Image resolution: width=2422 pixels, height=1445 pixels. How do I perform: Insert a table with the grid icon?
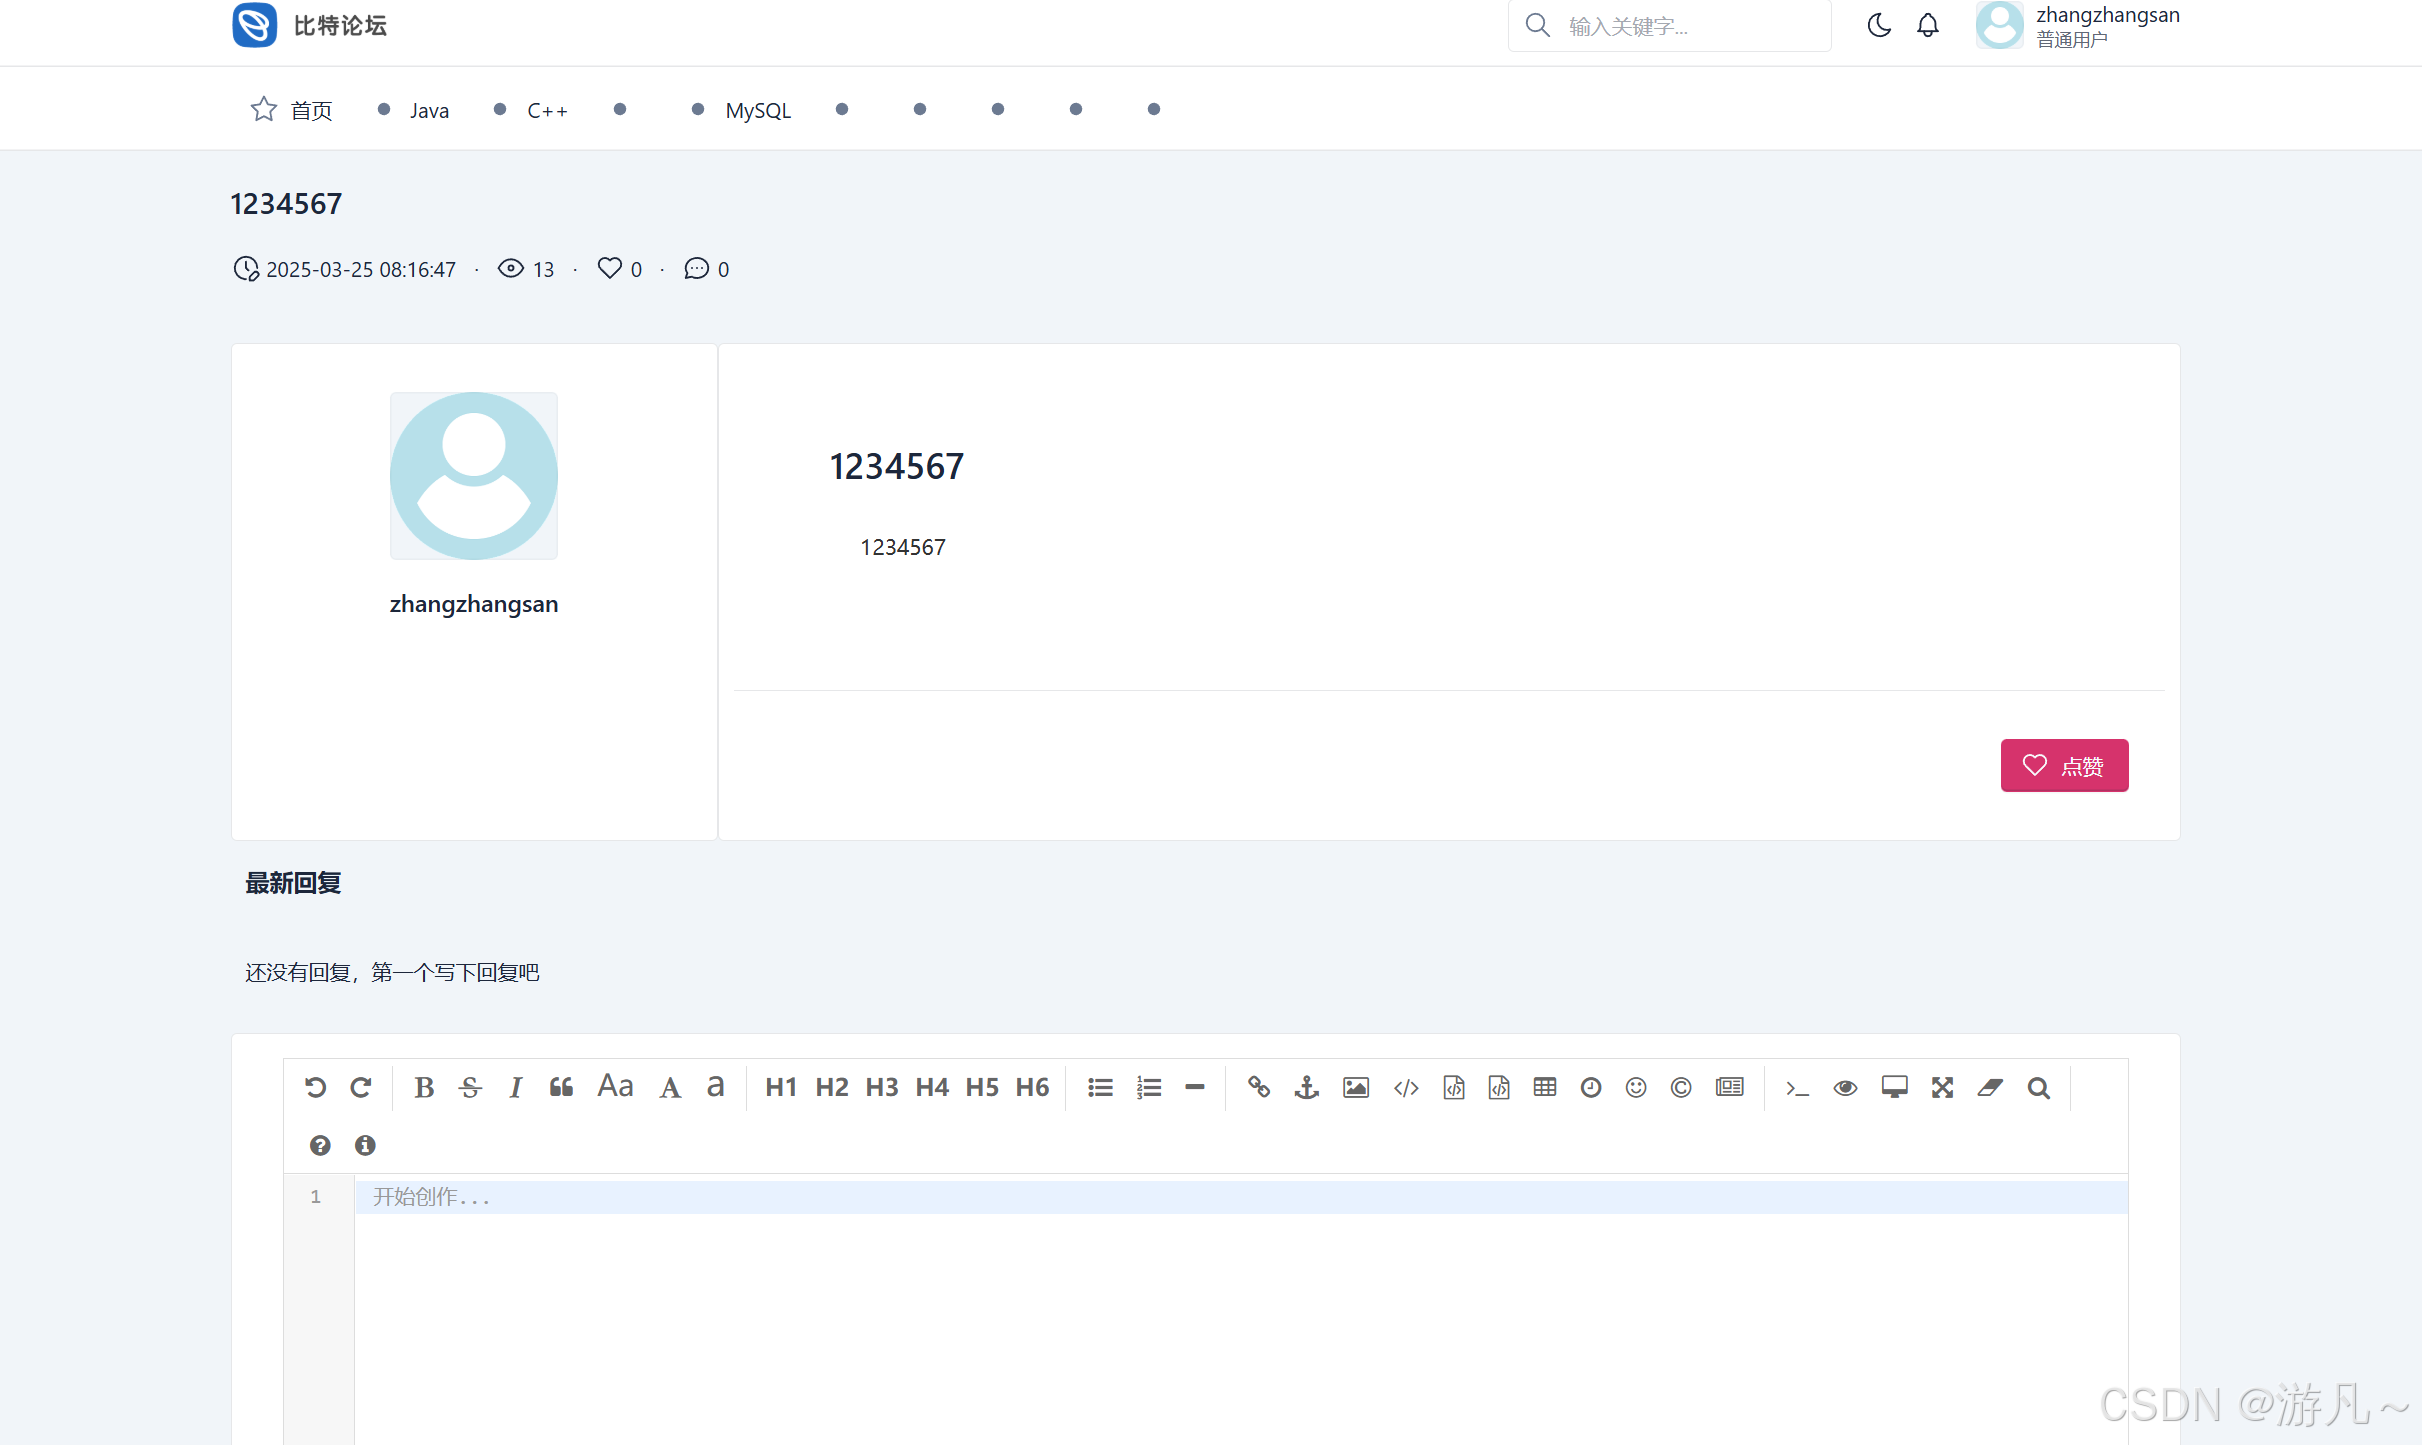(x=1544, y=1087)
